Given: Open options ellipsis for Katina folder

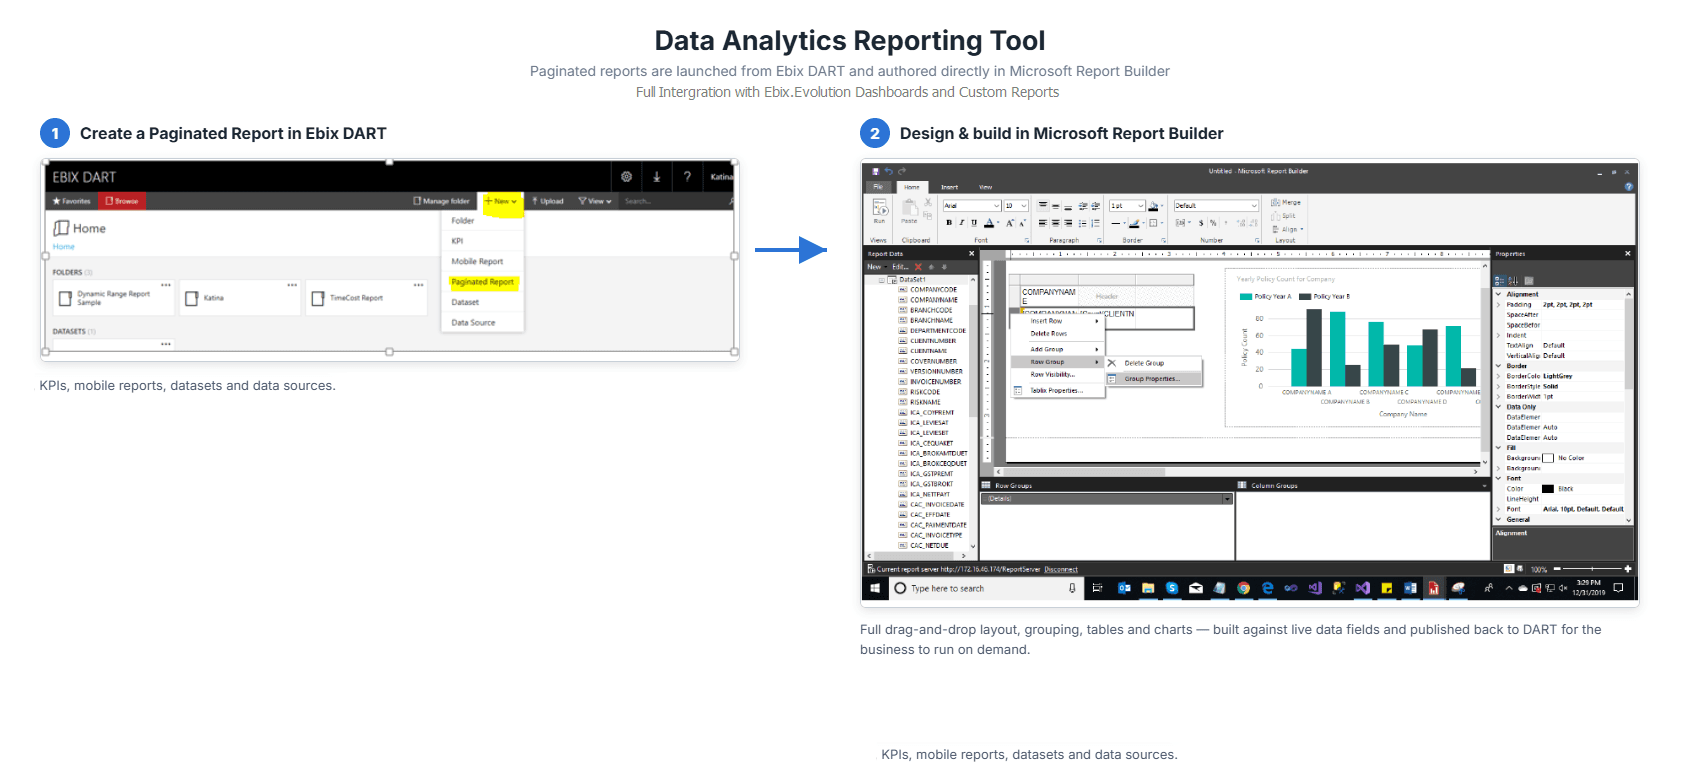Looking at the screenshot, I should point(292,285).
